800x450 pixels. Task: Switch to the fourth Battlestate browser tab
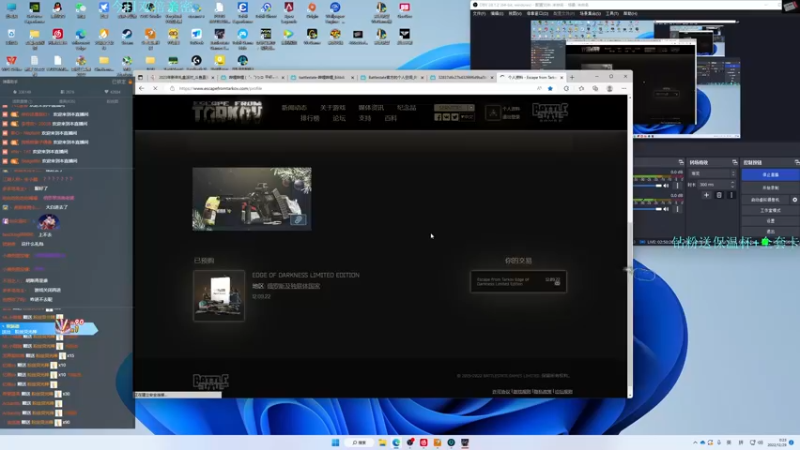point(391,78)
